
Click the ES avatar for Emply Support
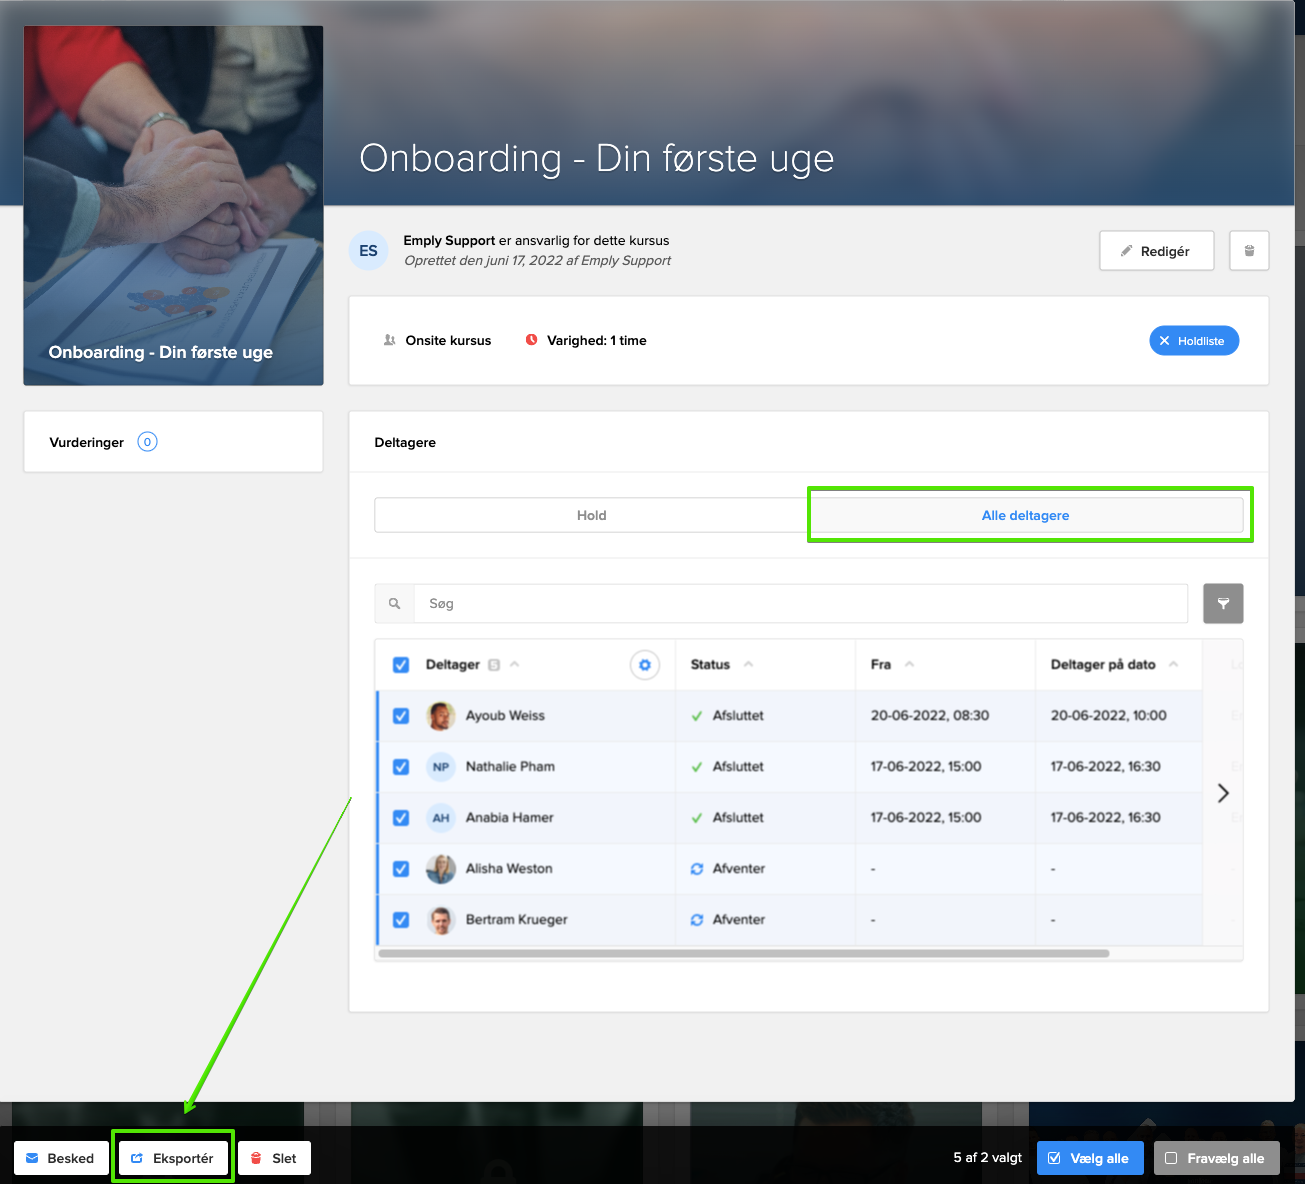368,251
